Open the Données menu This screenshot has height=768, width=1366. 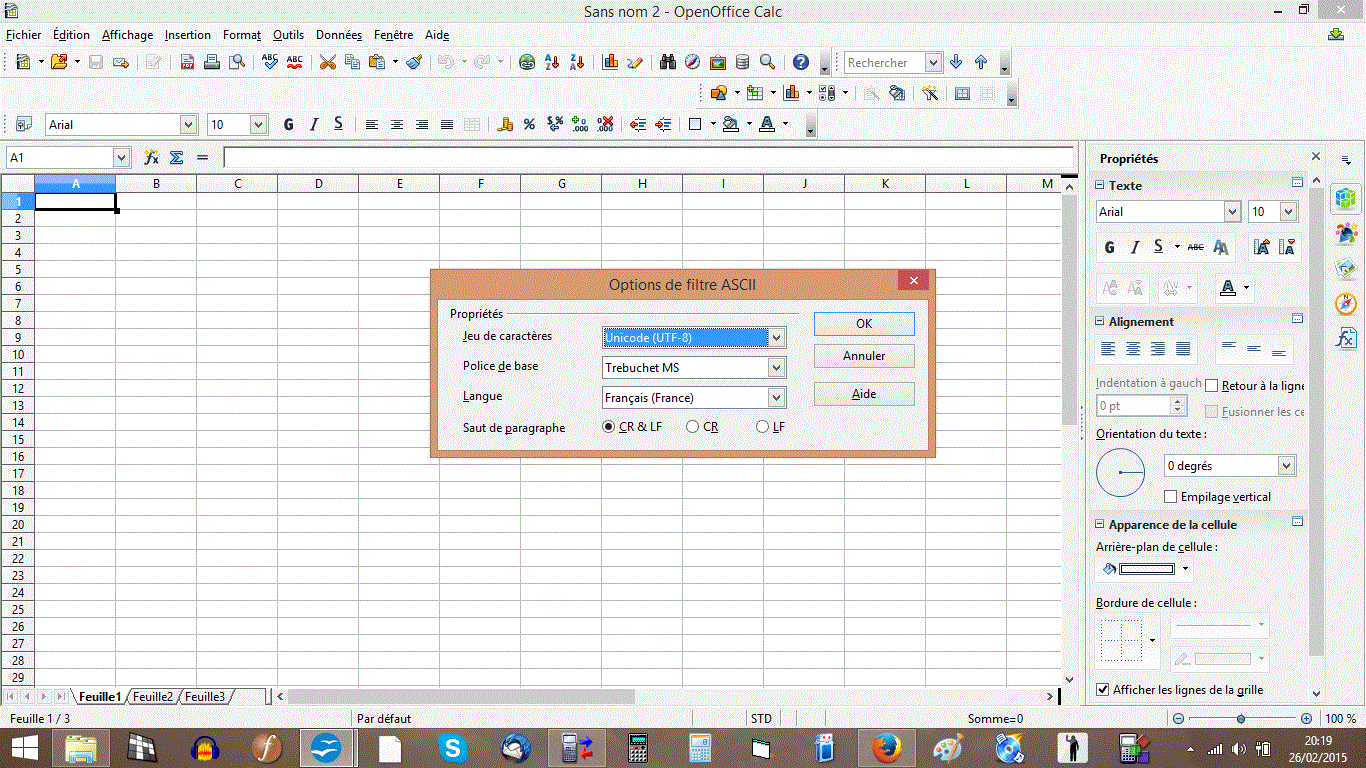point(339,35)
